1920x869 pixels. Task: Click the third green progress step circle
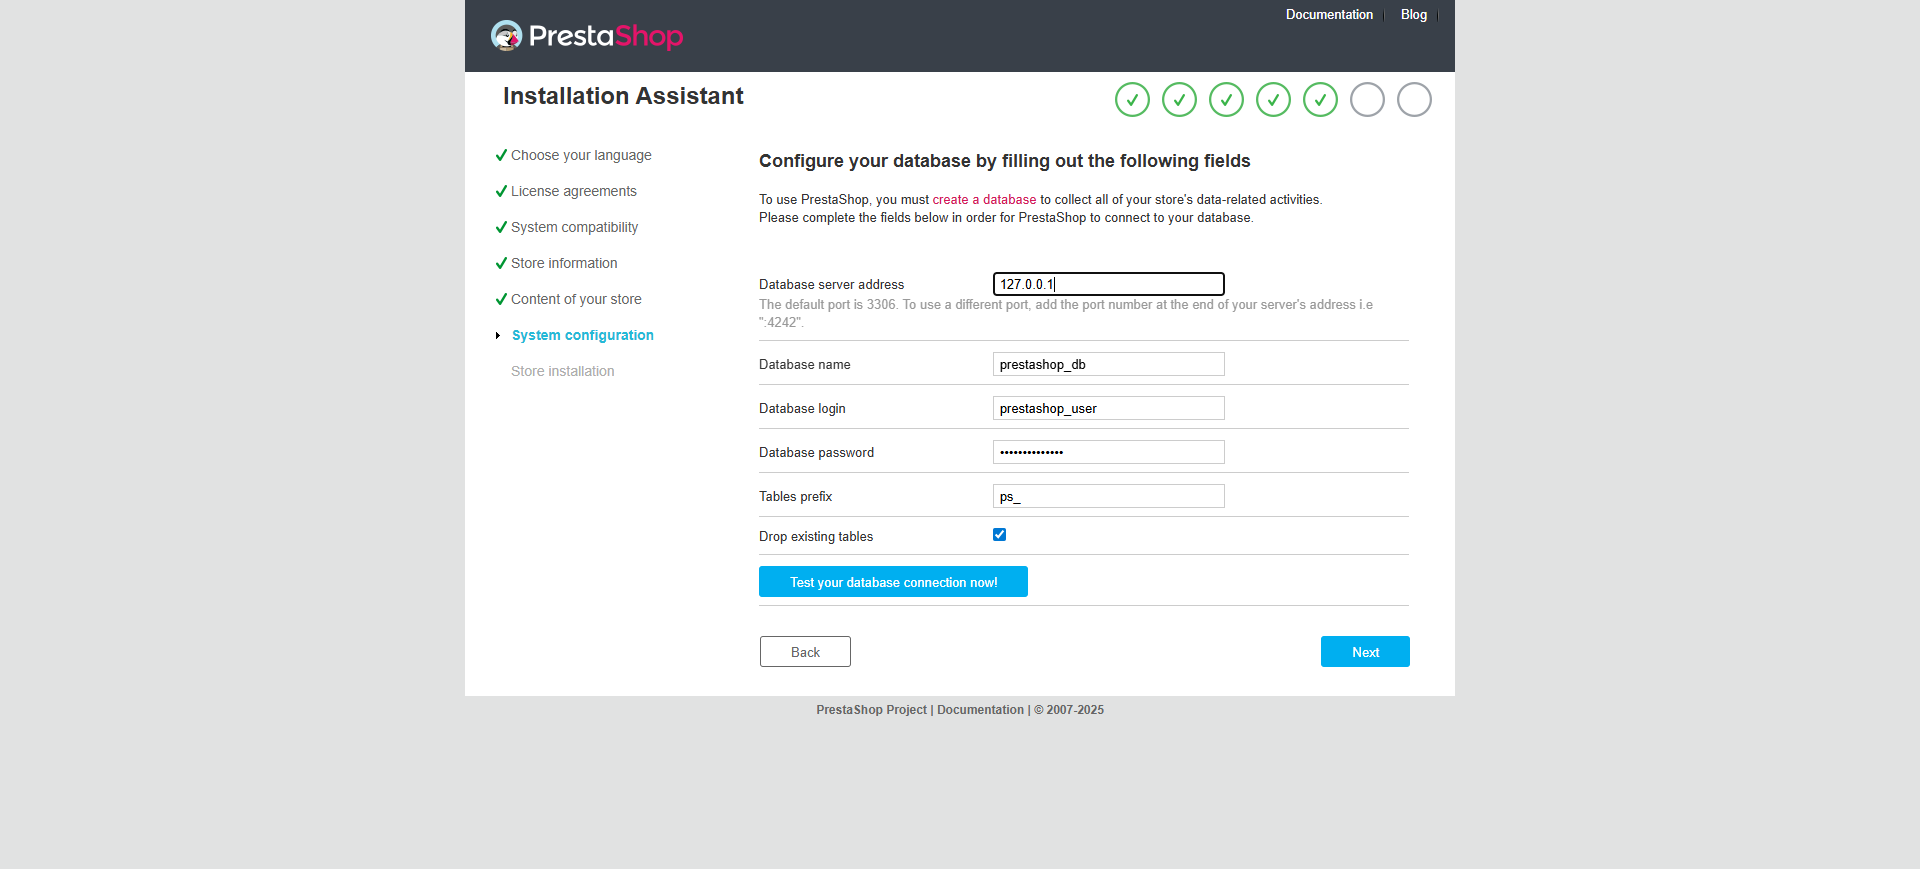pyautogui.click(x=1226, y=100)
